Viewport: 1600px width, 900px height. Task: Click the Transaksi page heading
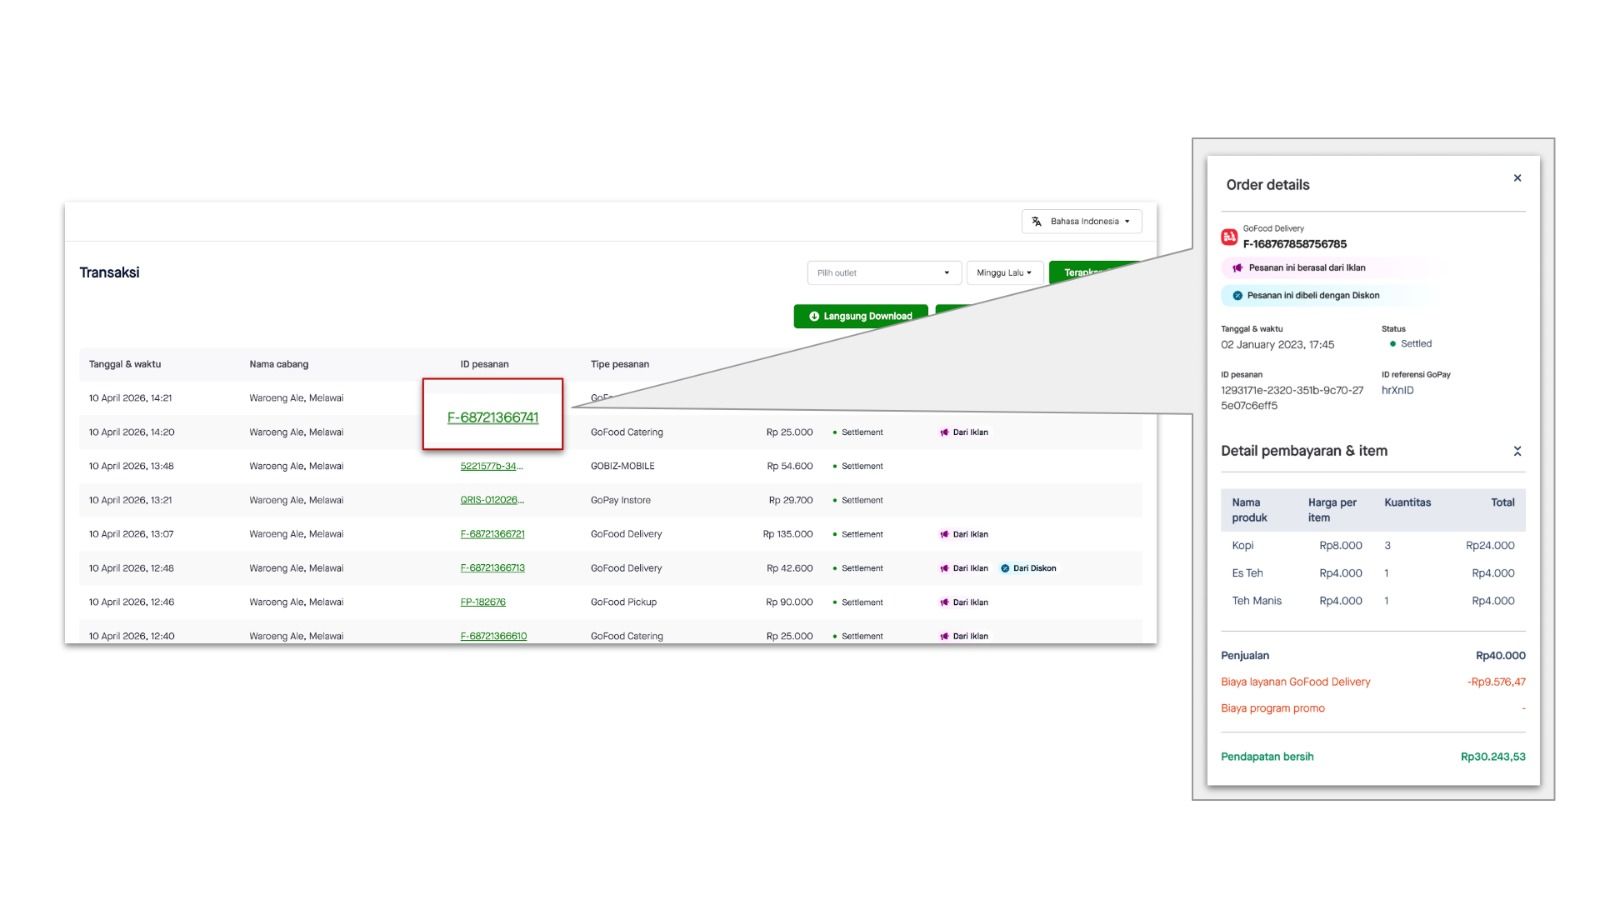pyautogui.click(x=110, y=273)
